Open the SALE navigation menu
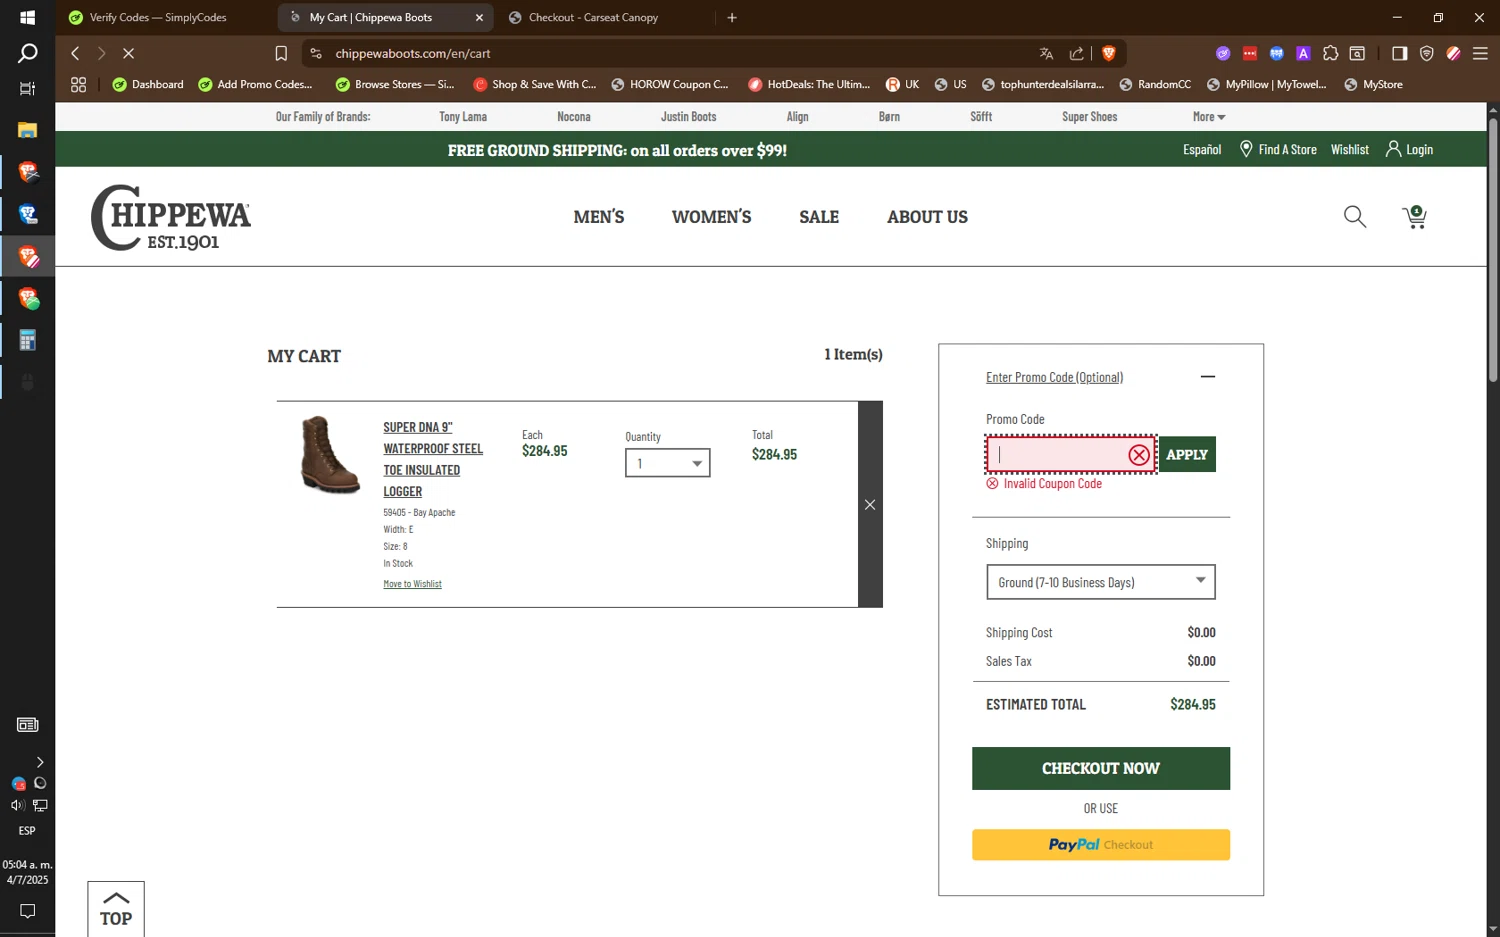This screenshot has width=1500, height=937. [x=819, y=217]
